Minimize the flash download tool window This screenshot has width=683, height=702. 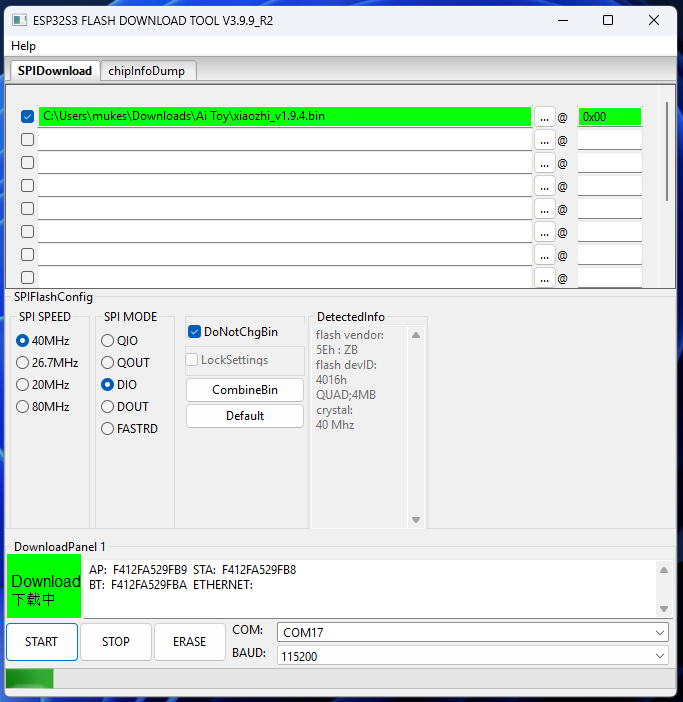pyautogui.click(x=563, y=21)
